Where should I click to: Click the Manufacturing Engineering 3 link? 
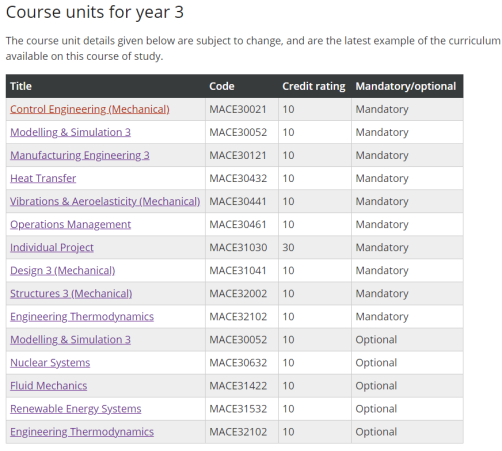80,155
